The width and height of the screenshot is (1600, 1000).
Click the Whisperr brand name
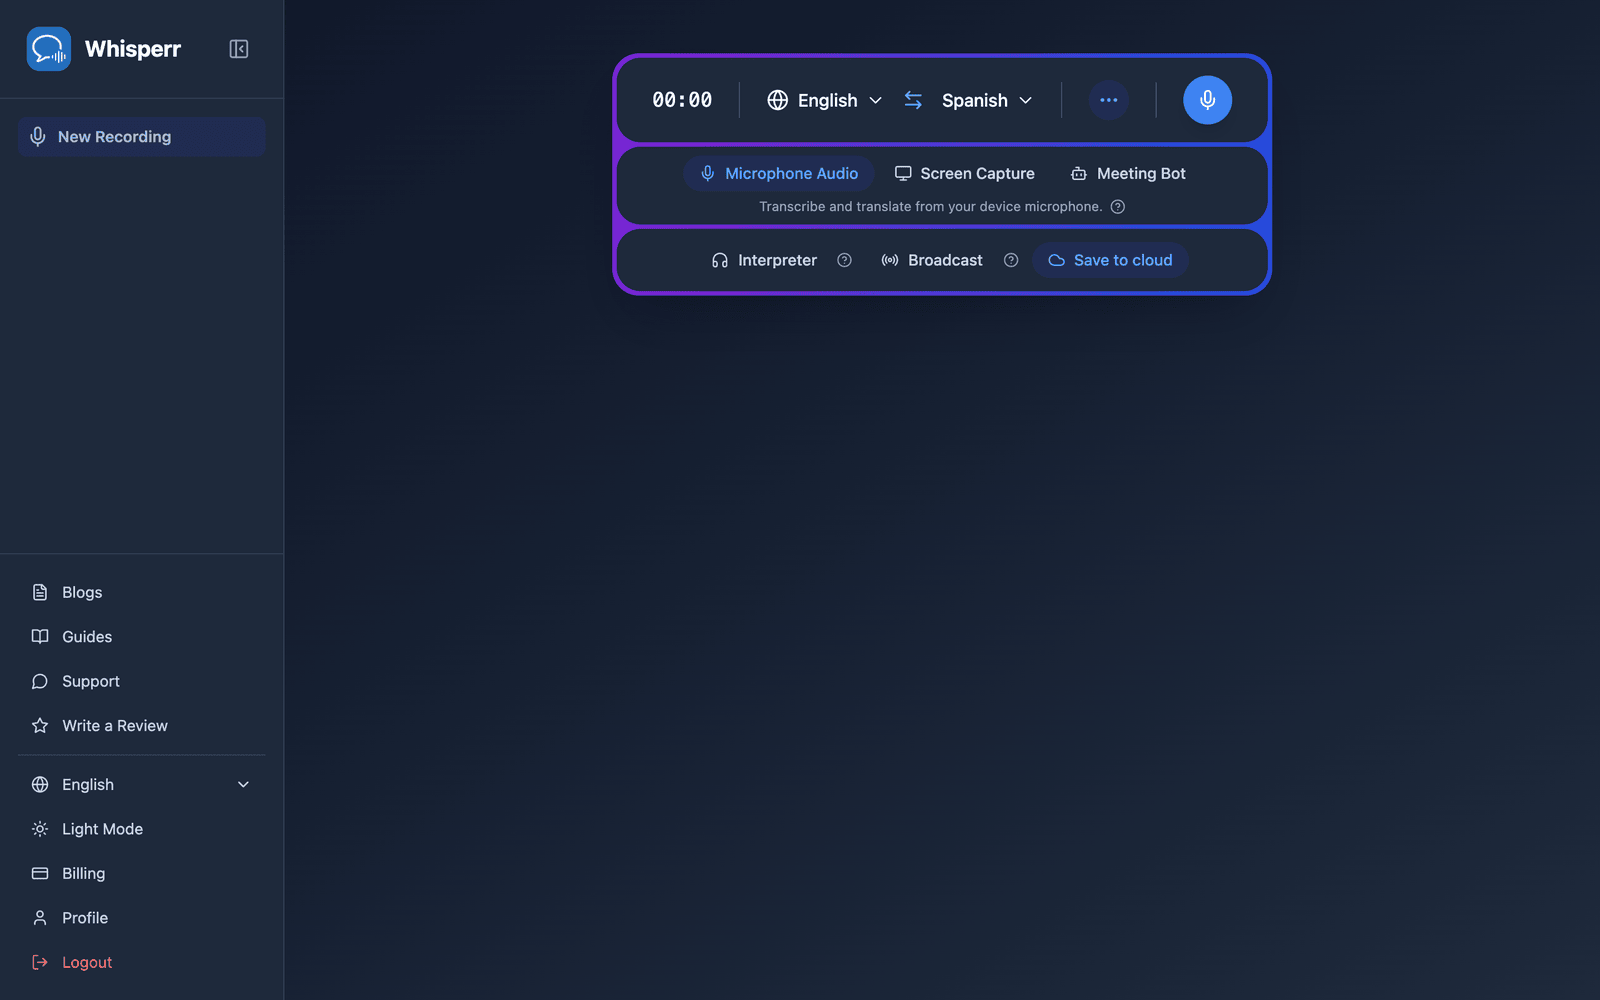click(x=133, y=49)
